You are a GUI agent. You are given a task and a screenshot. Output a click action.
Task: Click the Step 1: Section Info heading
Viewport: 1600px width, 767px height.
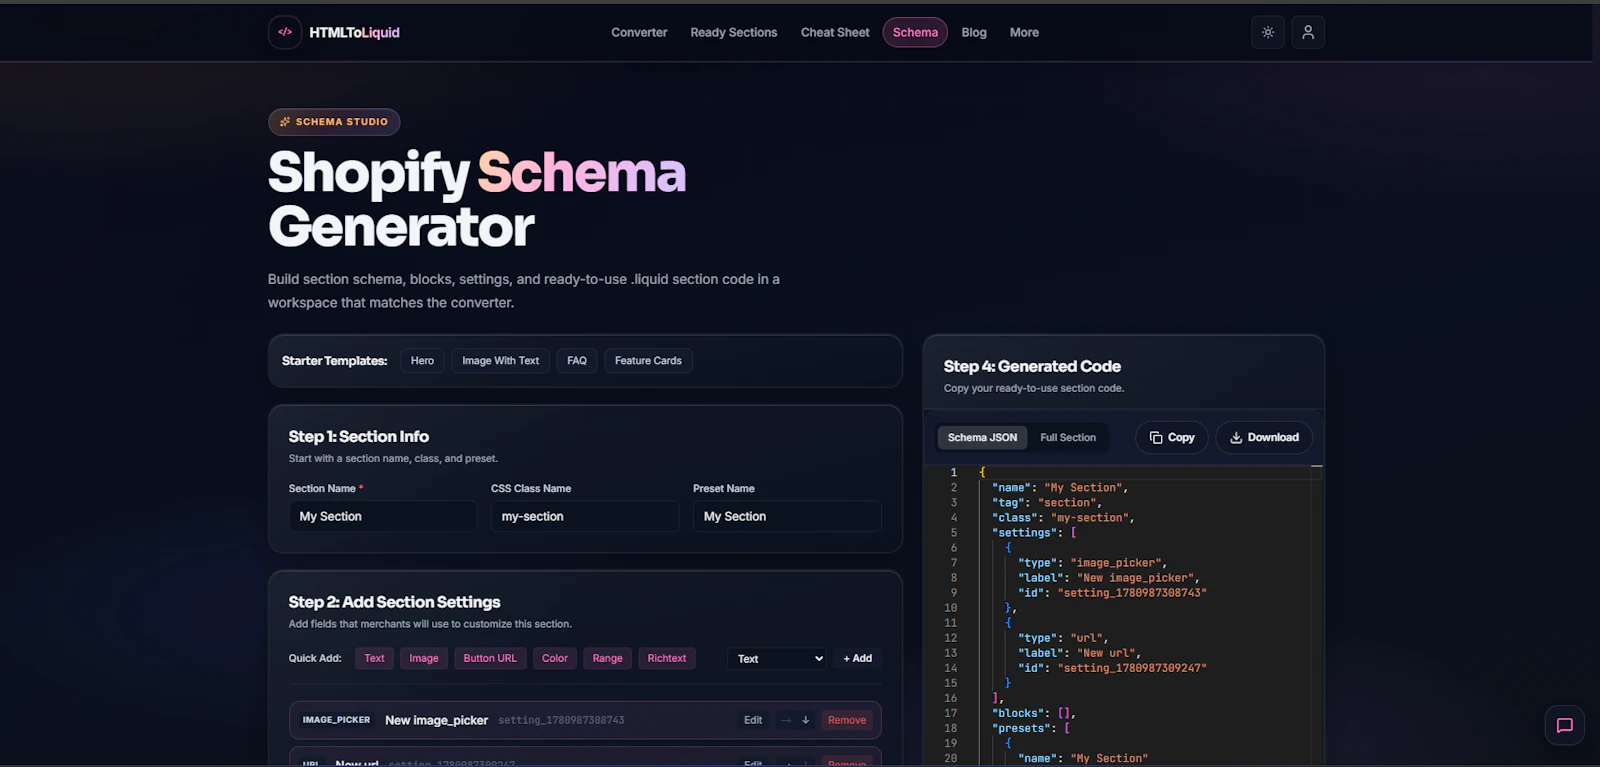(359, 437)
